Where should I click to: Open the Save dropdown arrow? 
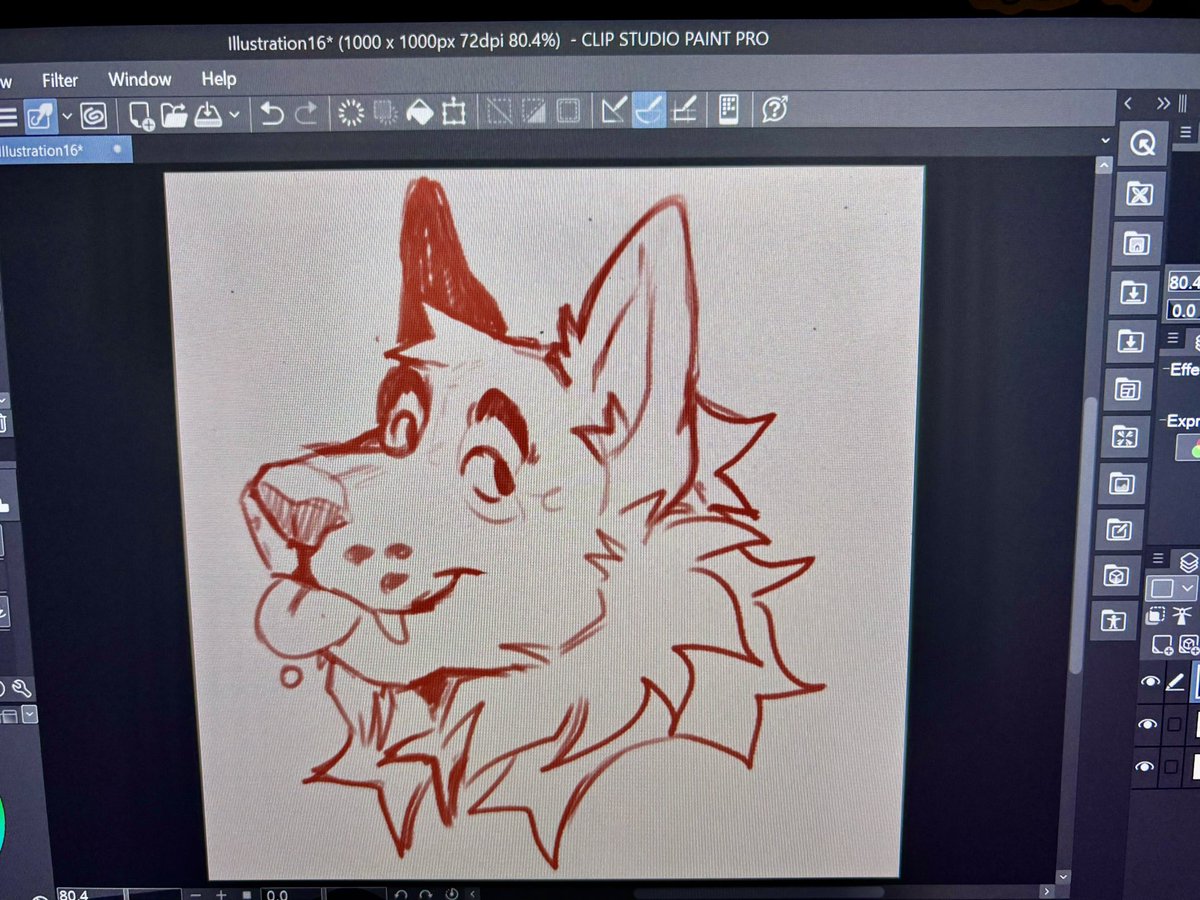click(x=232, y=114)
